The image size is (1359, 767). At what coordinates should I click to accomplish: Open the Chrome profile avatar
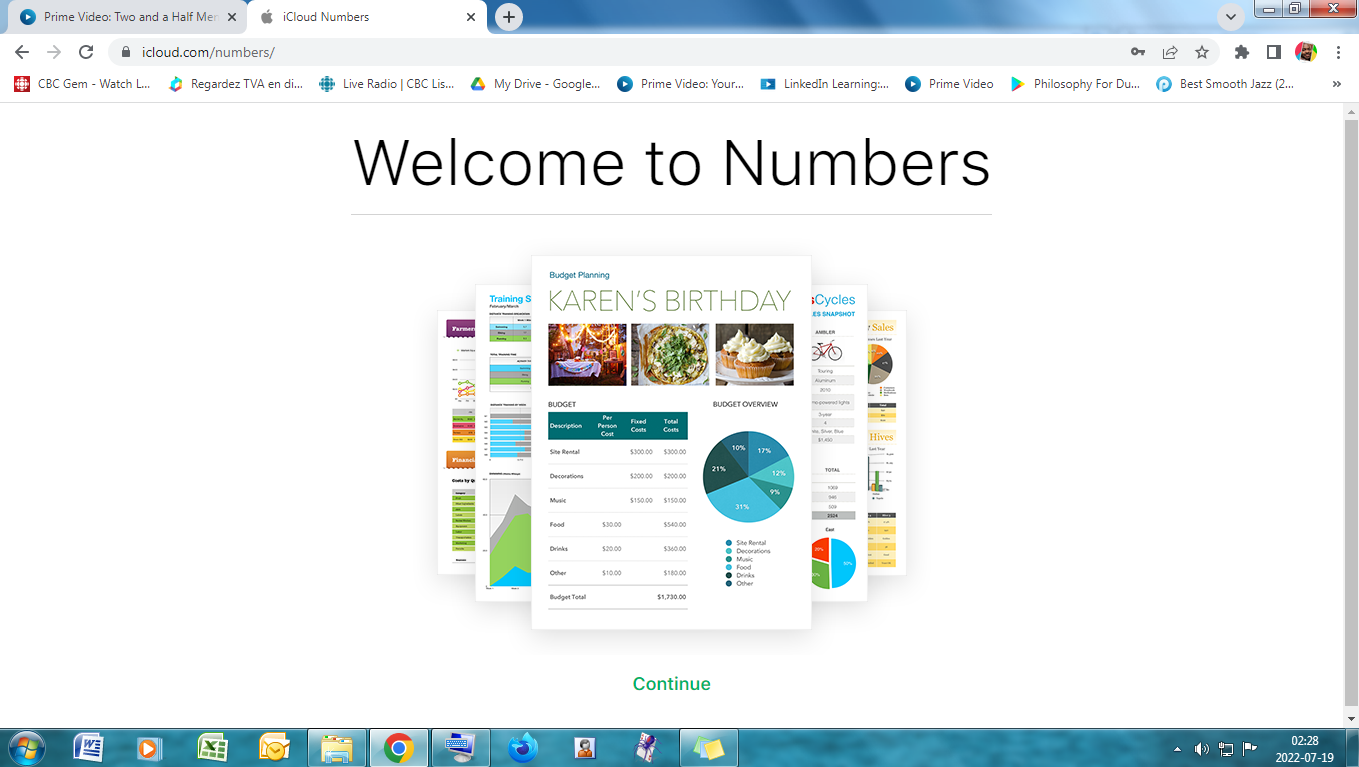[x=1306, y=52]
